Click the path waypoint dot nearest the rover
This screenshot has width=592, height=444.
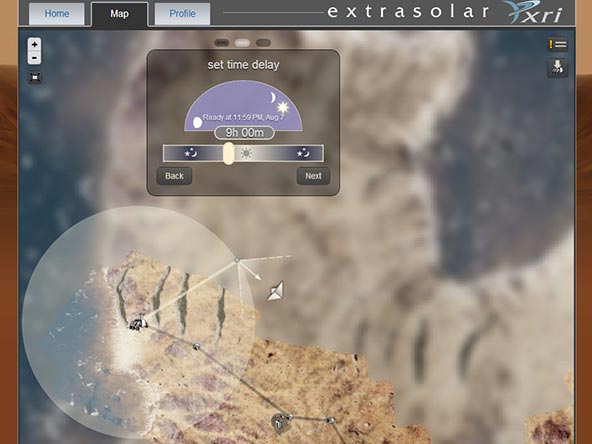[x=196, y=346]
